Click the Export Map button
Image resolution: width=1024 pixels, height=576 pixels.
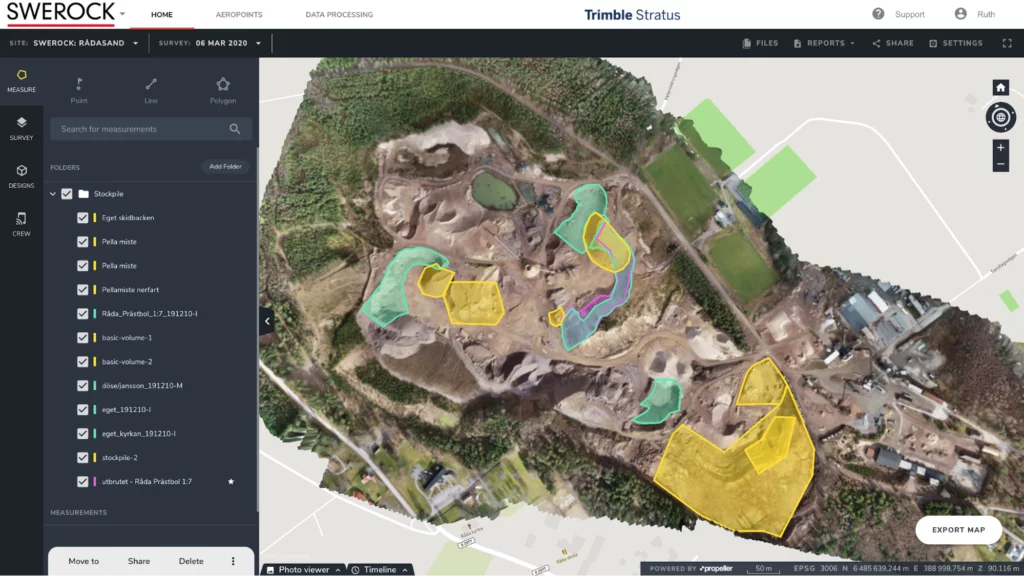[x=958, y=530]
